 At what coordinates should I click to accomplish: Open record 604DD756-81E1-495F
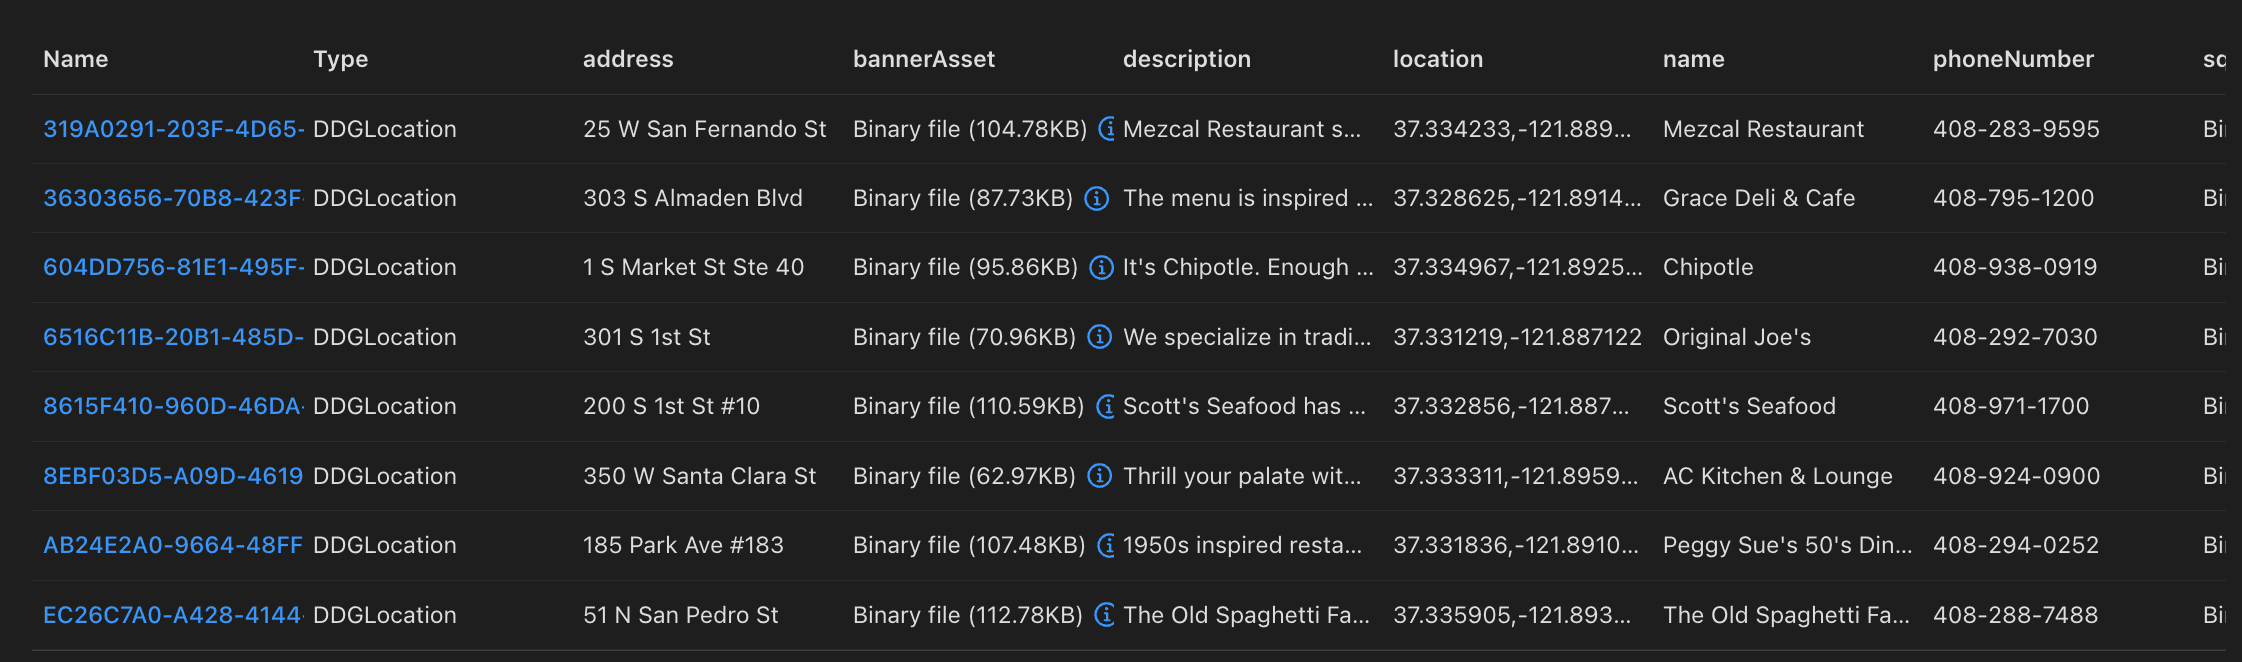[x=173, y=267]
